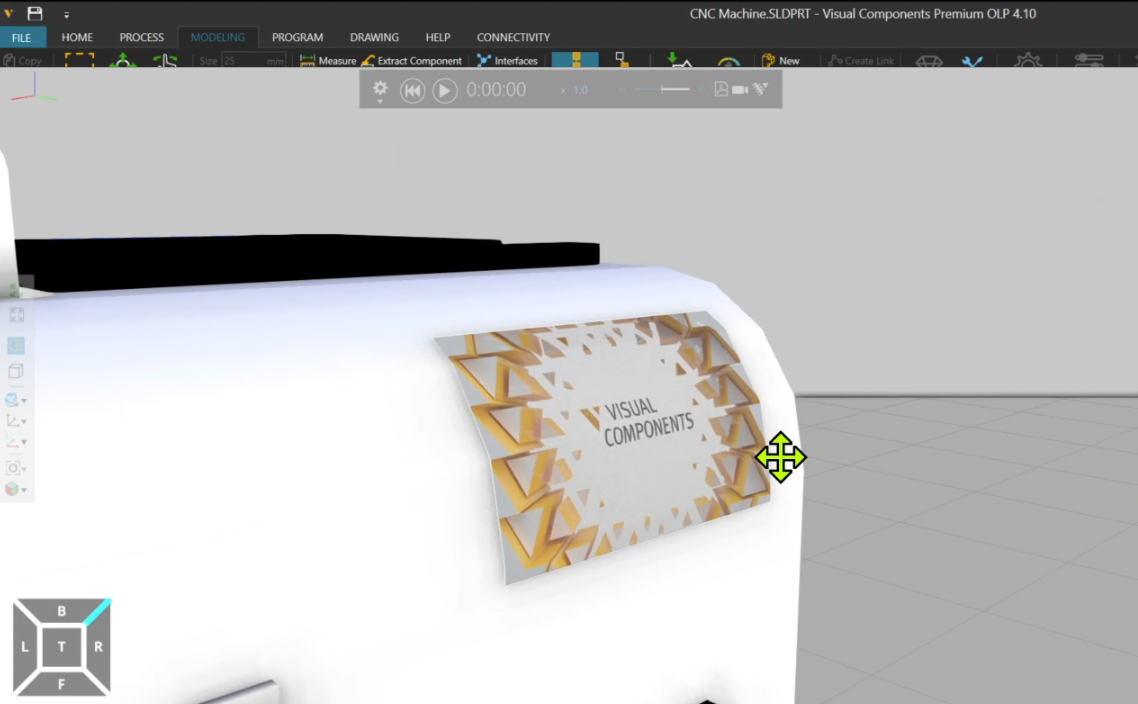Viewport: 1138px width, 704px height.
Task: Select the fit-to-view icon in sidebar
Action: 16,315
